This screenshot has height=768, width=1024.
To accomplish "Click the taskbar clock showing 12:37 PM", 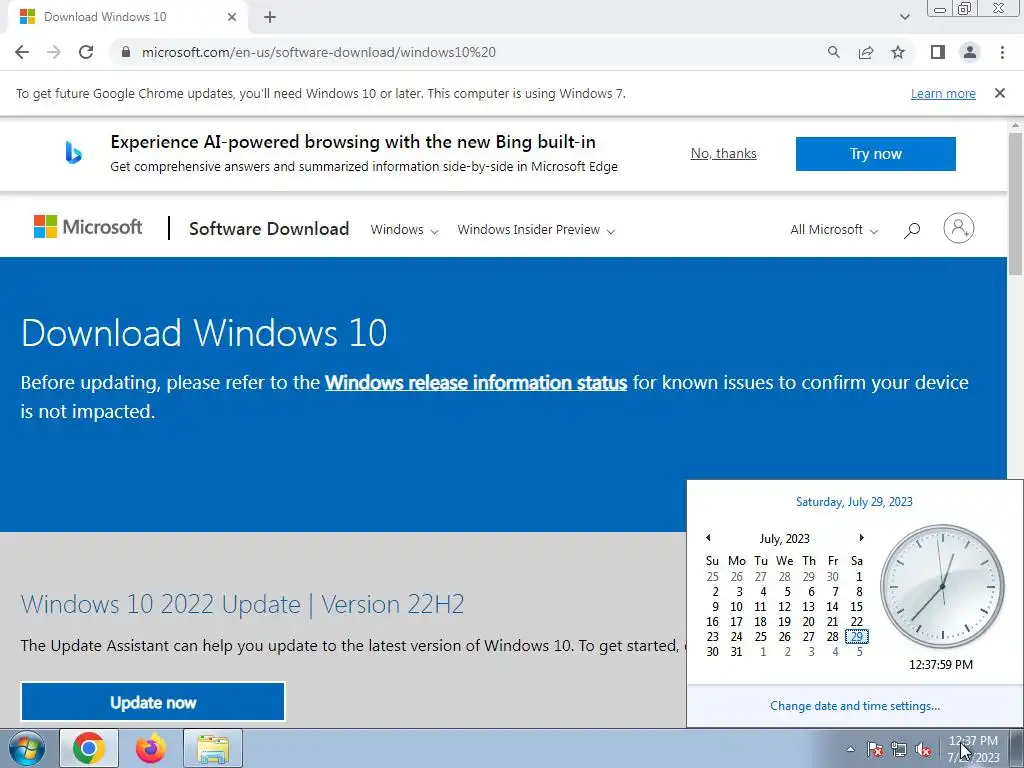I will coord(973,749).
